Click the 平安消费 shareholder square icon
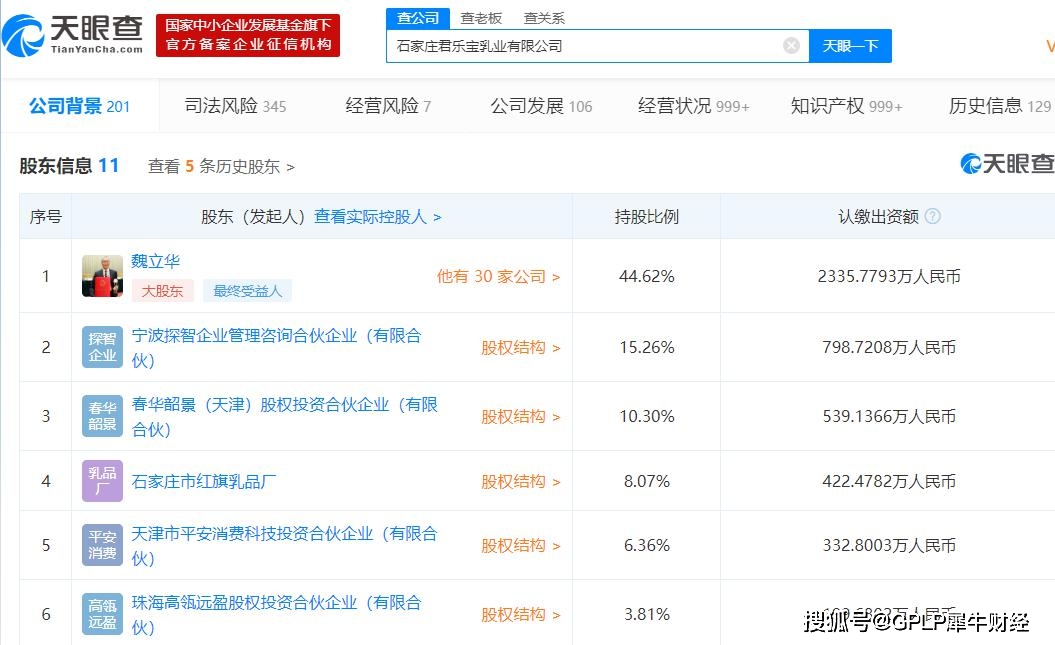The width and height of the screenshot is (1055, 645). (101, 546)
